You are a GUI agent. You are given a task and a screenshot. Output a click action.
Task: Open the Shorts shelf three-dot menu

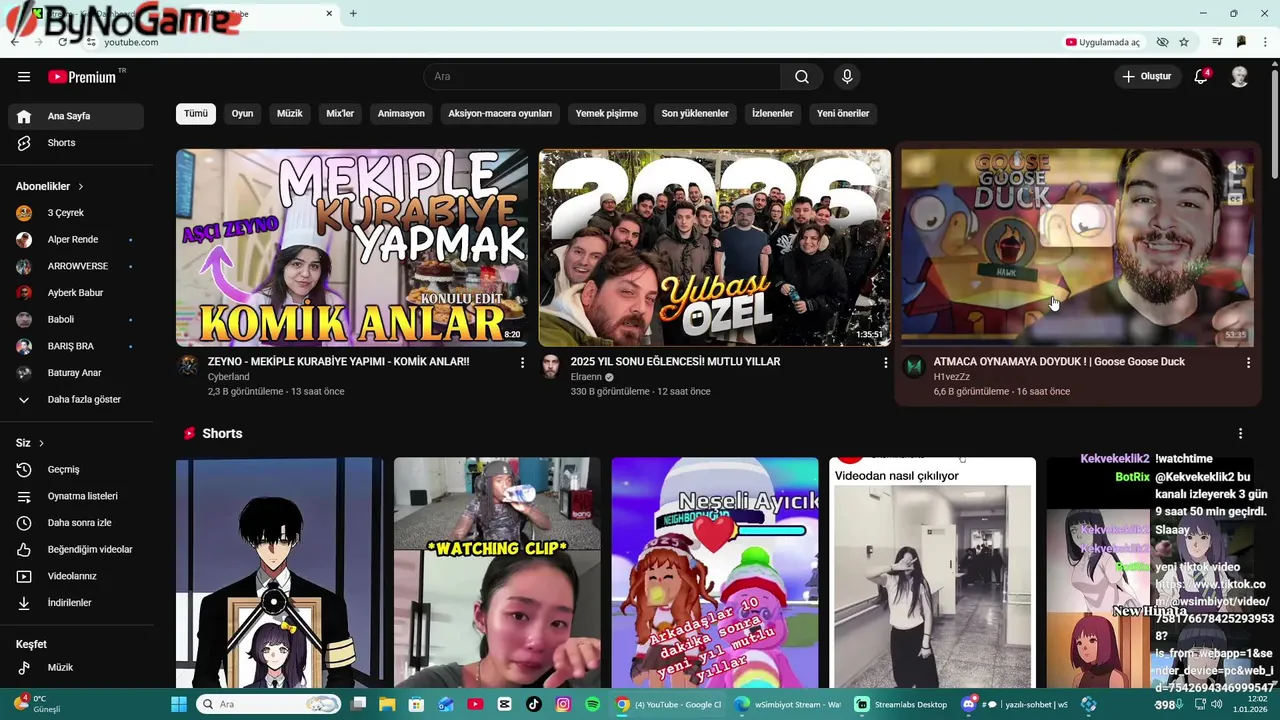click(1240, 434)
